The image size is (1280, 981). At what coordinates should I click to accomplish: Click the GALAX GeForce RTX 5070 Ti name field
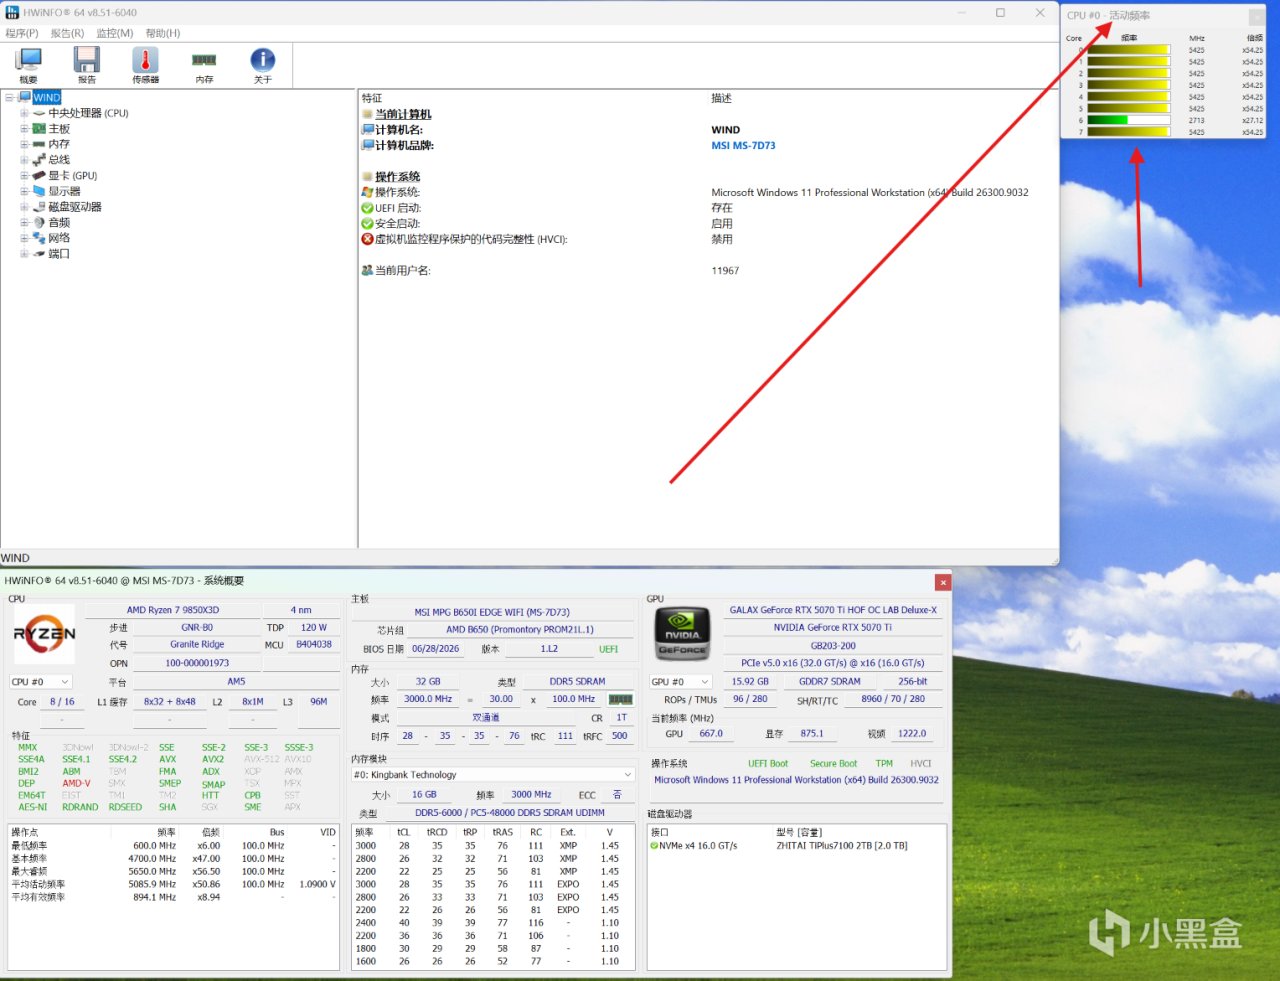[833, 610]
